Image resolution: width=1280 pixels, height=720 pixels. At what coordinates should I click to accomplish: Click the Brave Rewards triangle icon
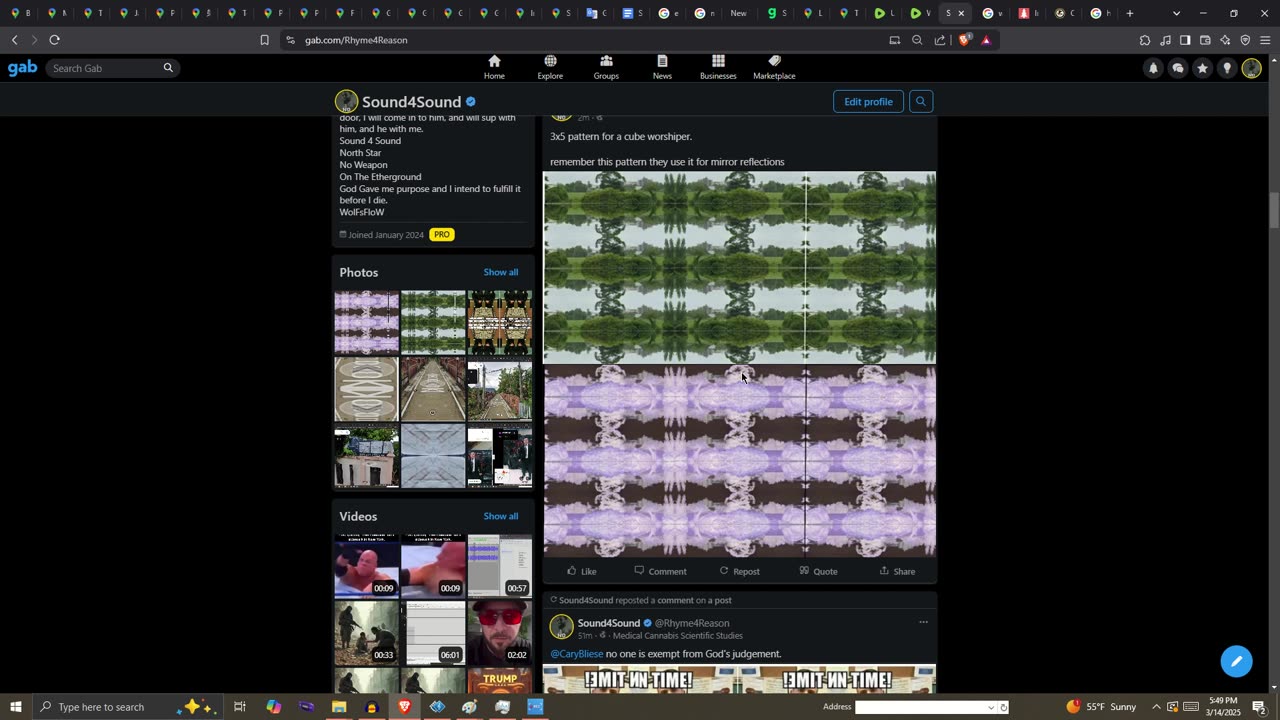coord(986,40)
